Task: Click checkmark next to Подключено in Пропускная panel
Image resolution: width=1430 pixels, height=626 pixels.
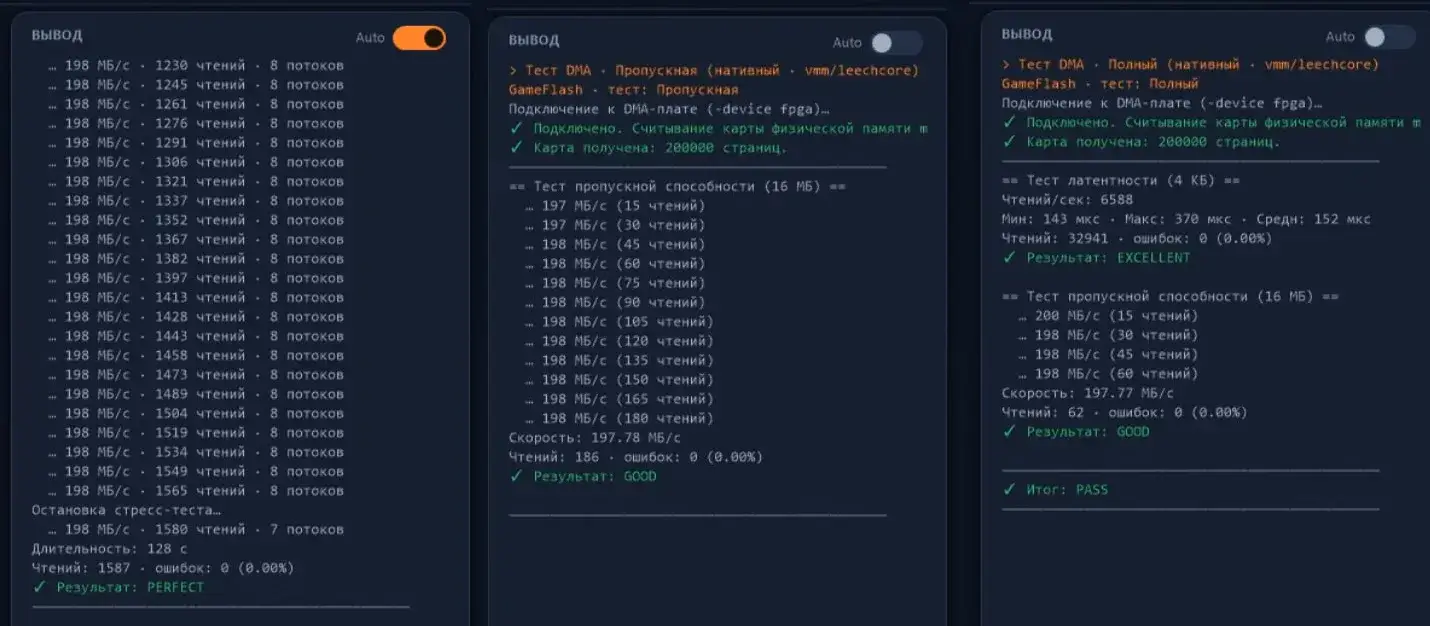Action: point(516,128)
